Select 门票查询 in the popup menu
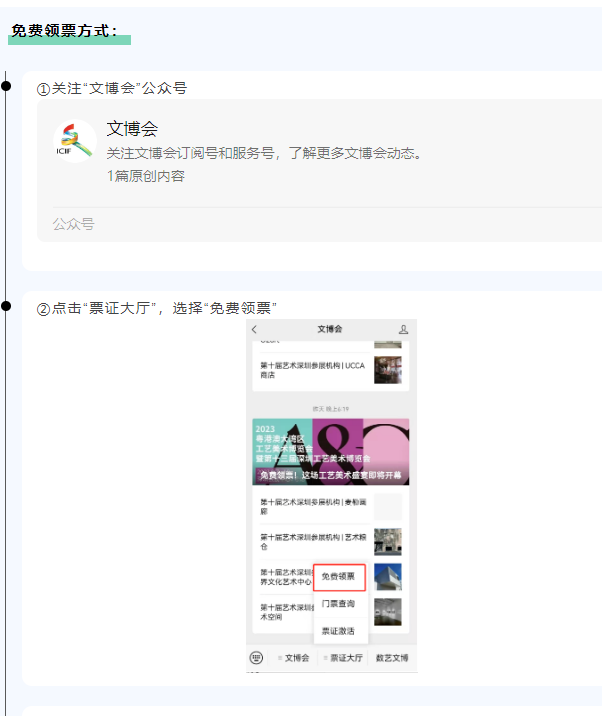 (x=338, y=604)
